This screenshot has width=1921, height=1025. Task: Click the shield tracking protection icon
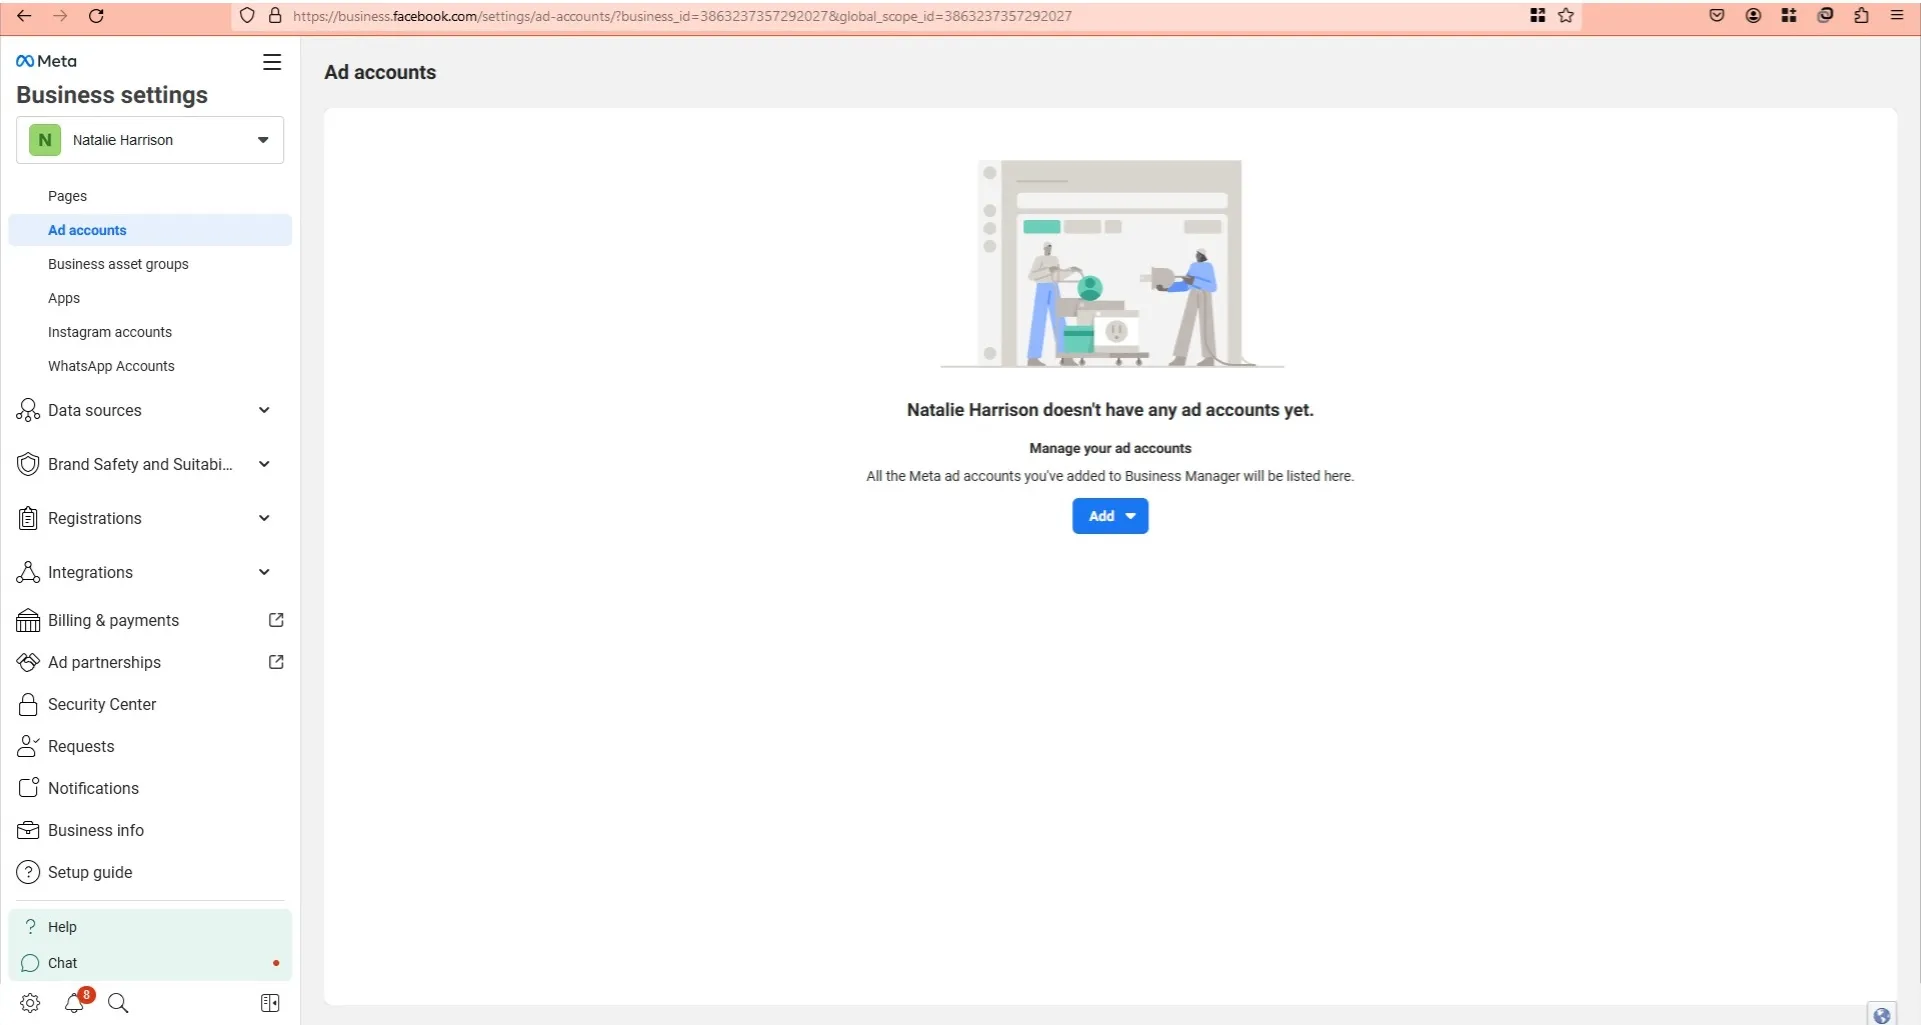pos(247,15)
